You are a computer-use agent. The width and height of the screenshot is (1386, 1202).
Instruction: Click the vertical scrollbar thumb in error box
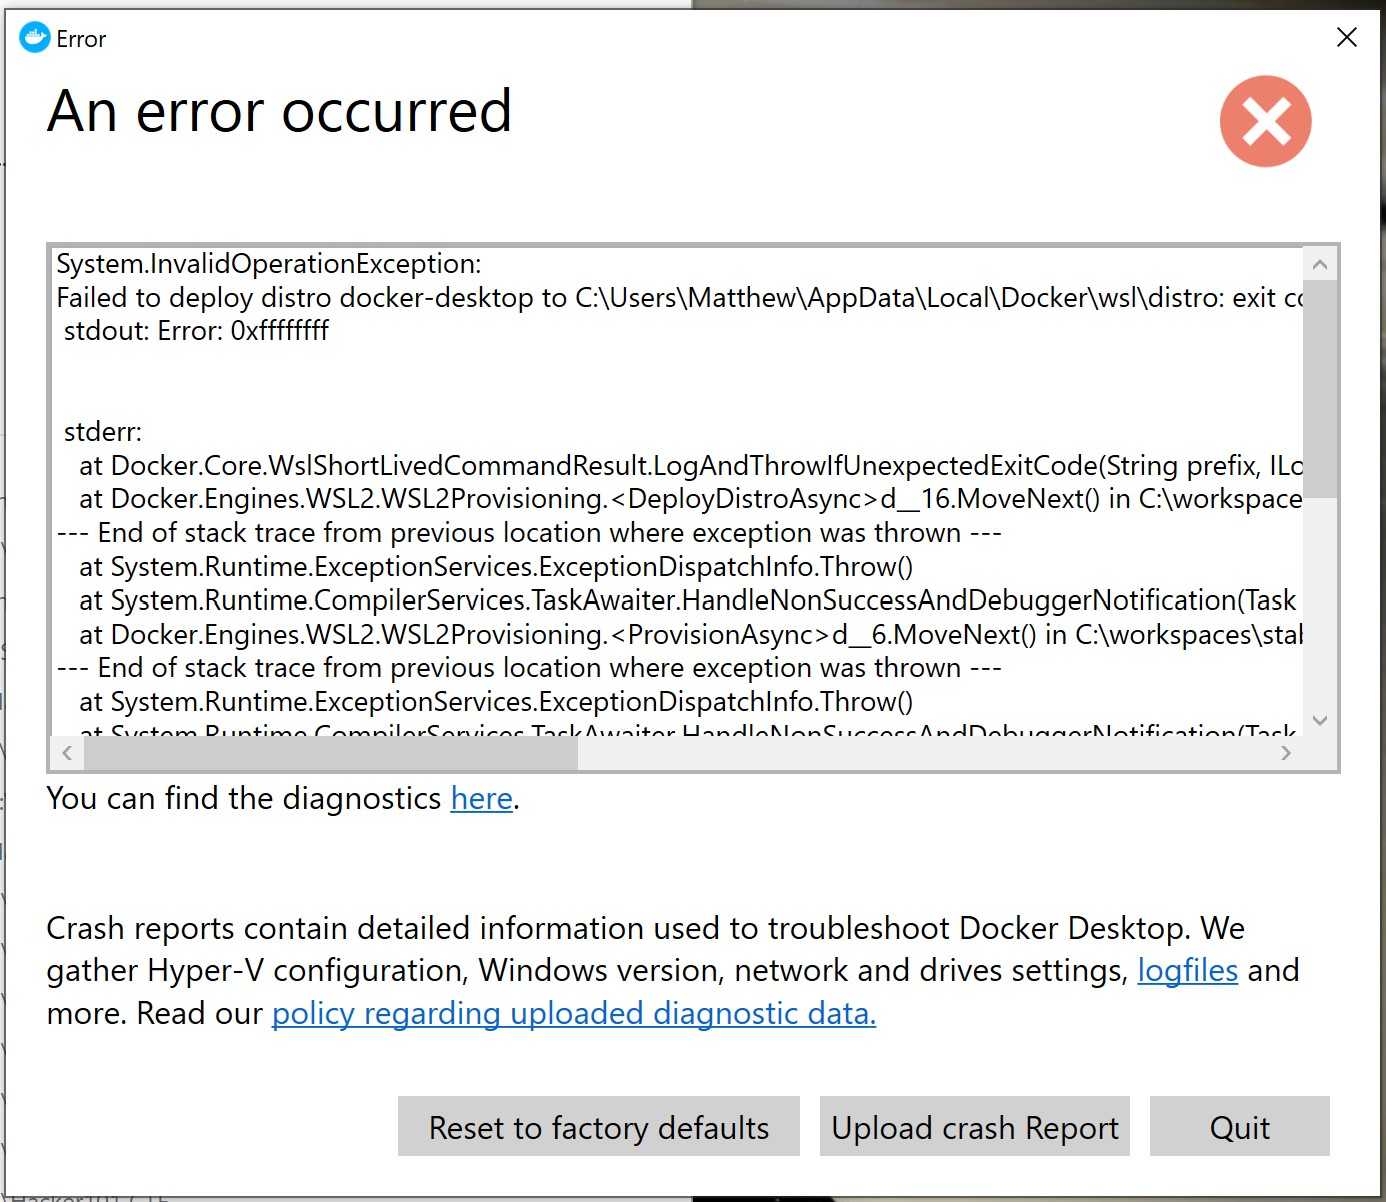coord(1320,388)
